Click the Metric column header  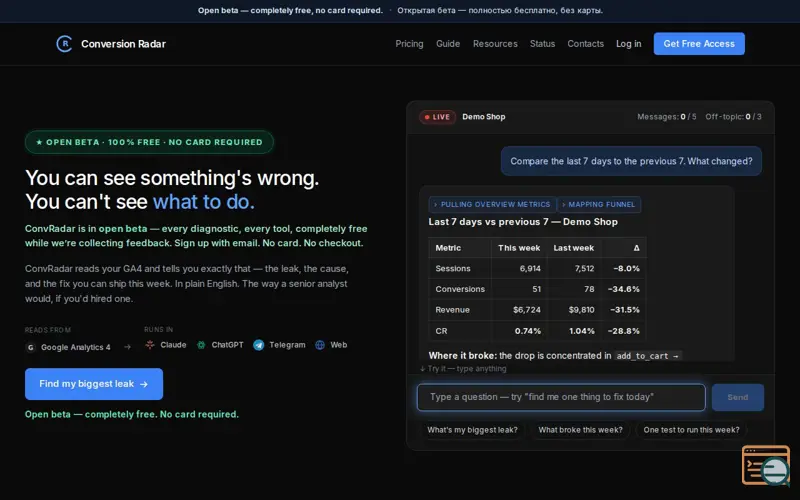point(448,248)
